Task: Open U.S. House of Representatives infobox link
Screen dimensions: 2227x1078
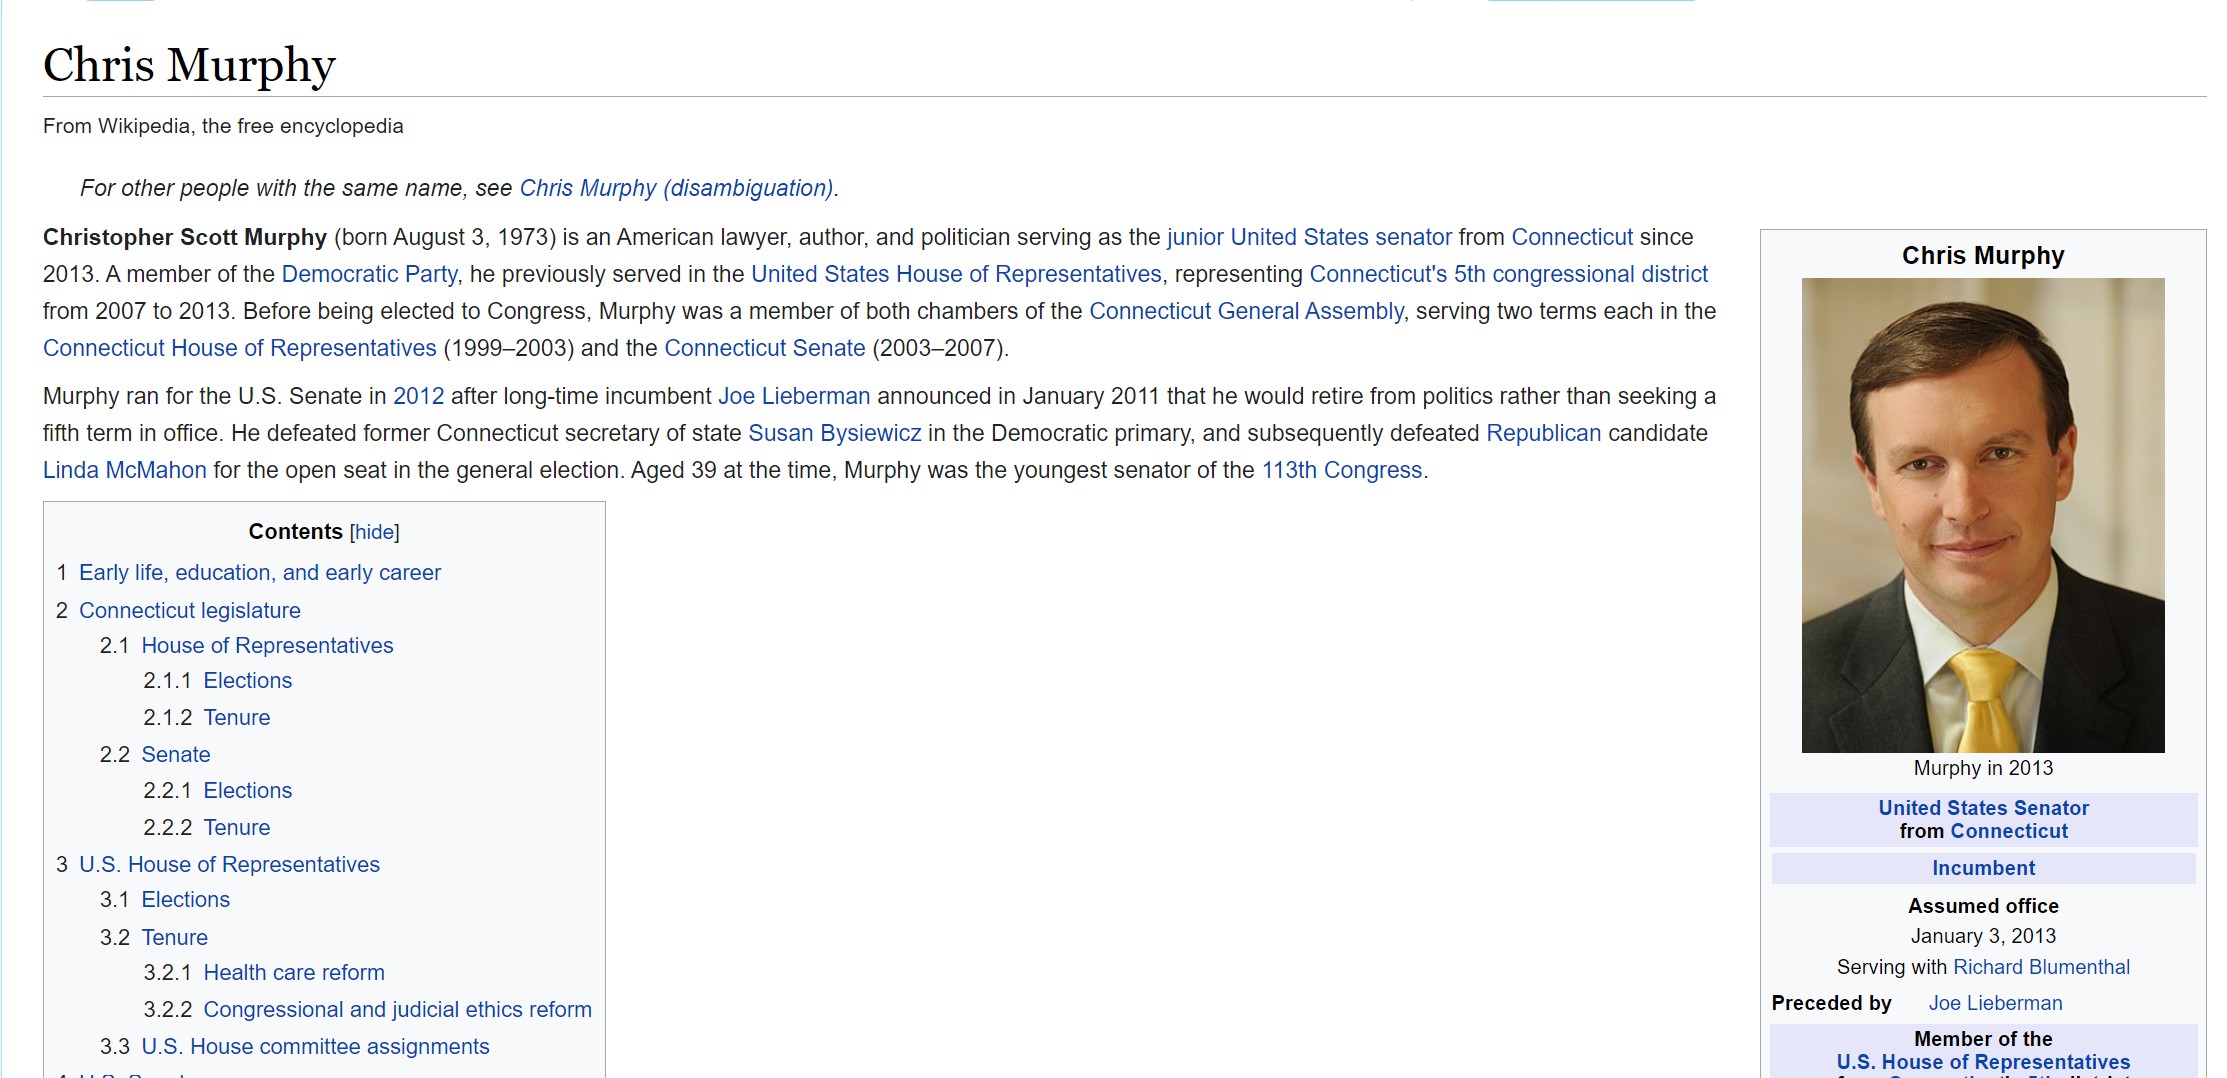Action: coord(1983,1062)
